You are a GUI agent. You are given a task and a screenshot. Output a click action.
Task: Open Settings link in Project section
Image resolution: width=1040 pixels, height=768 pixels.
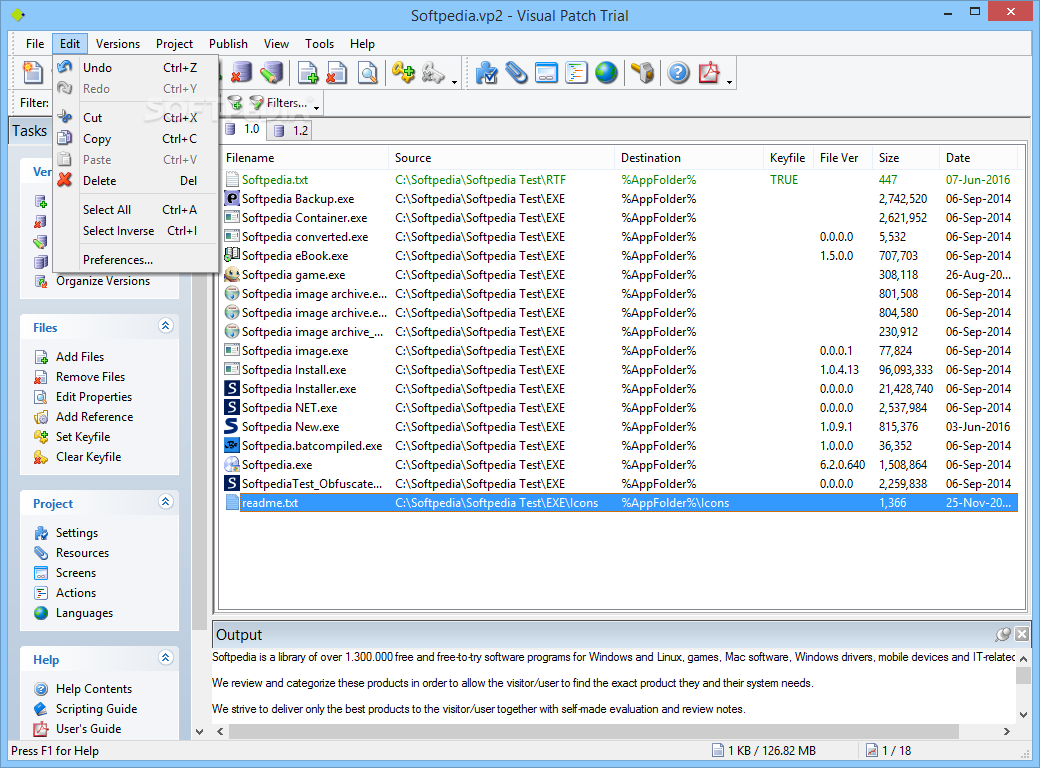77,533
